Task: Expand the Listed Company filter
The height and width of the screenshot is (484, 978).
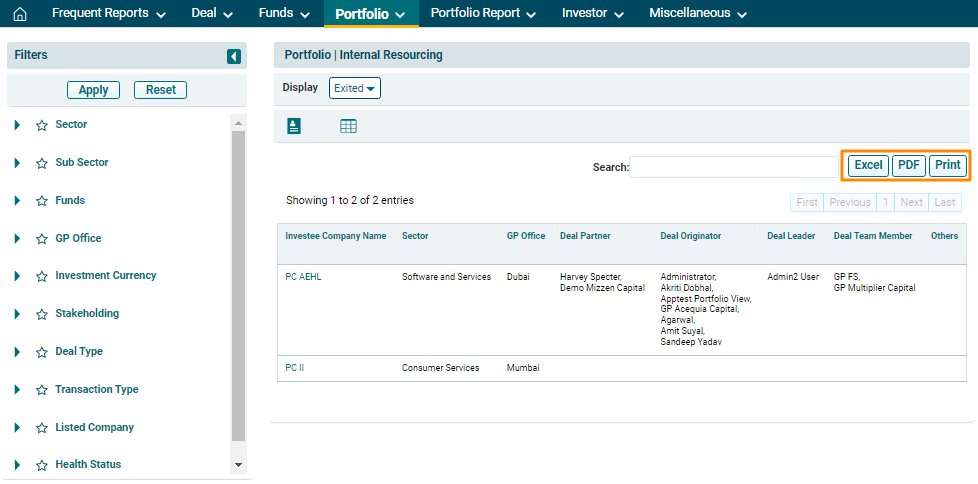Action: 17,428
